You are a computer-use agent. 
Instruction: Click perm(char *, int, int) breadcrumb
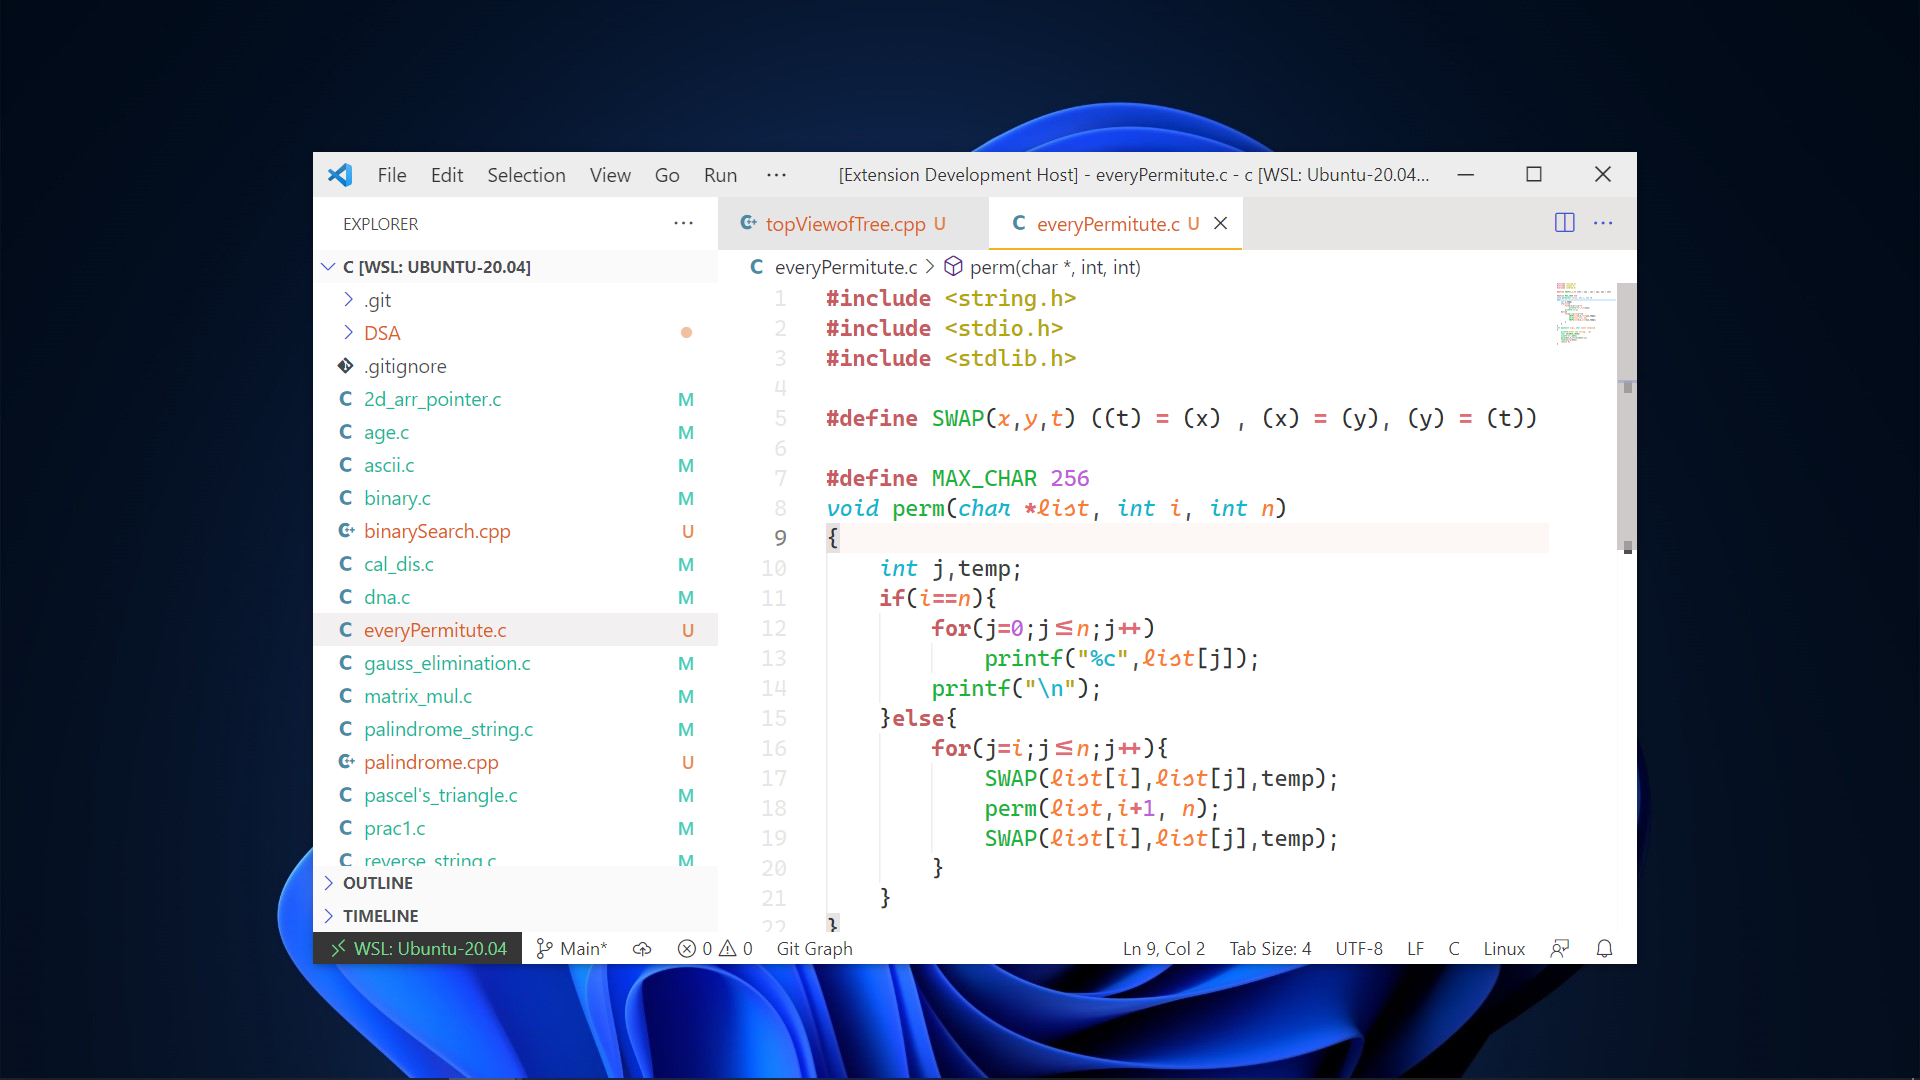tap(1055, 267)
